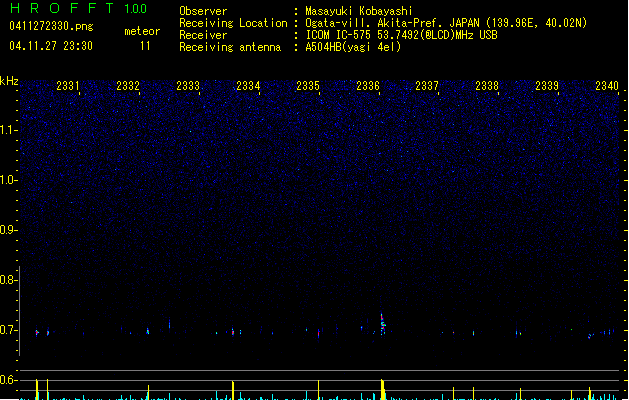
Task: Click the 1.1 kHz axis label
Action: tap(8, 130)
